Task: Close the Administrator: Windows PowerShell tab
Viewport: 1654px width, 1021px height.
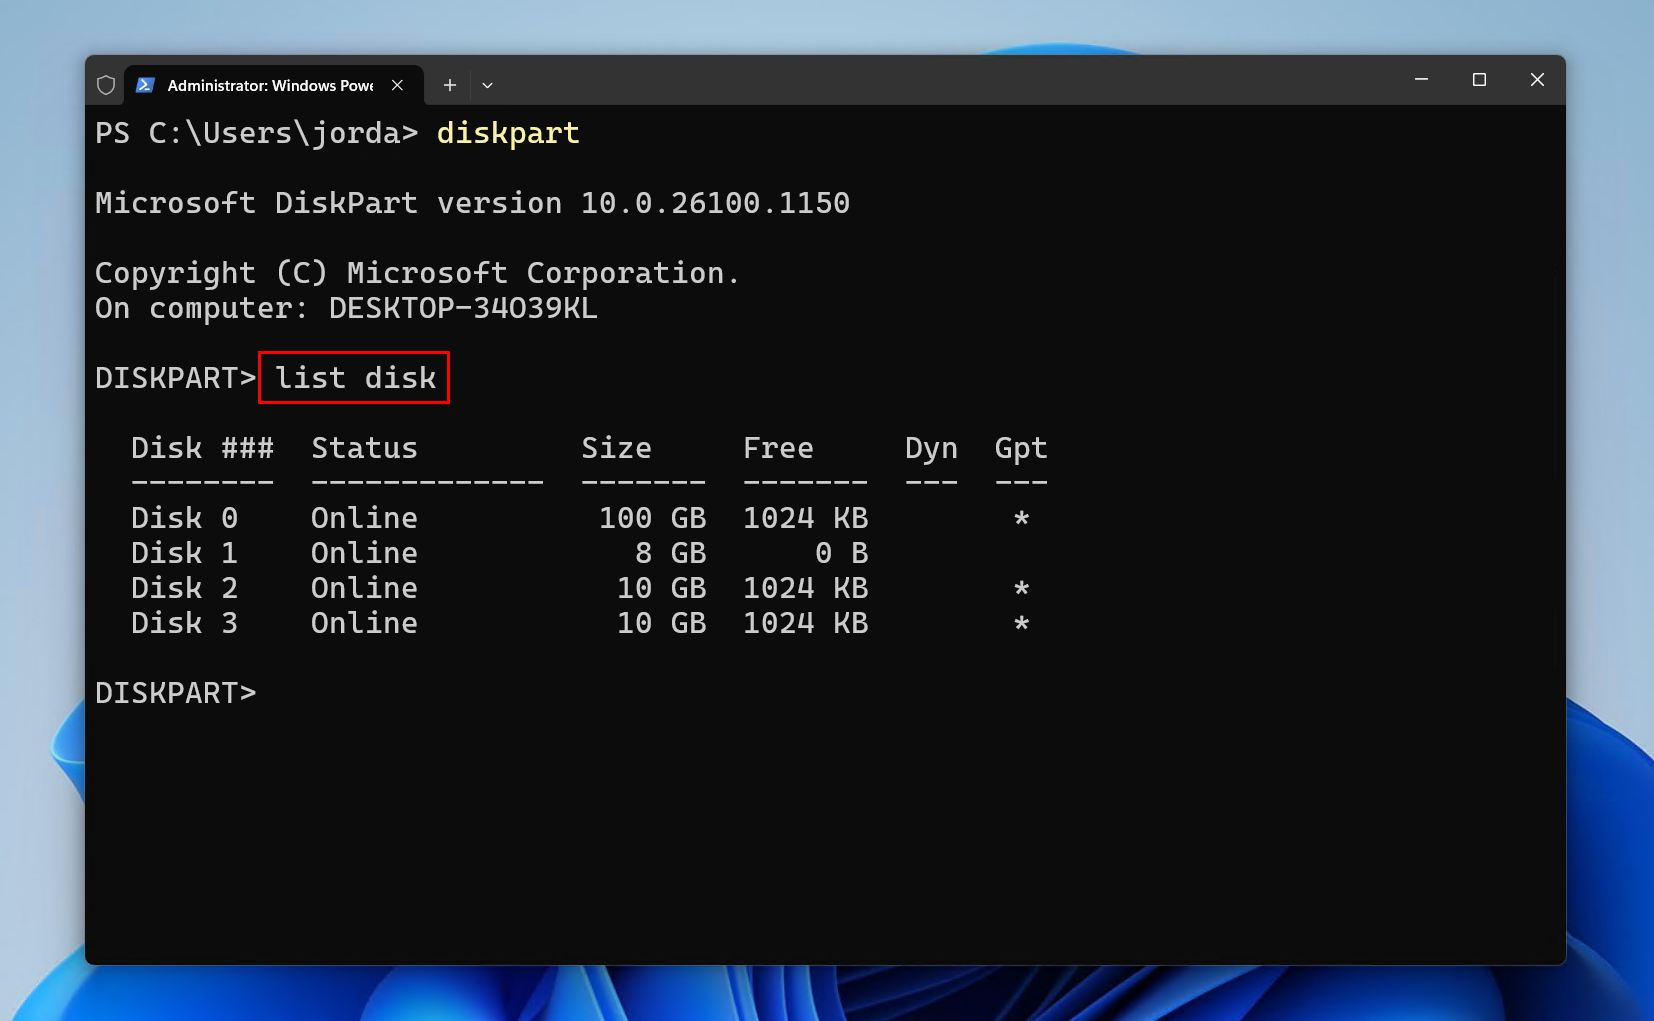Action: tap(396, 85)
